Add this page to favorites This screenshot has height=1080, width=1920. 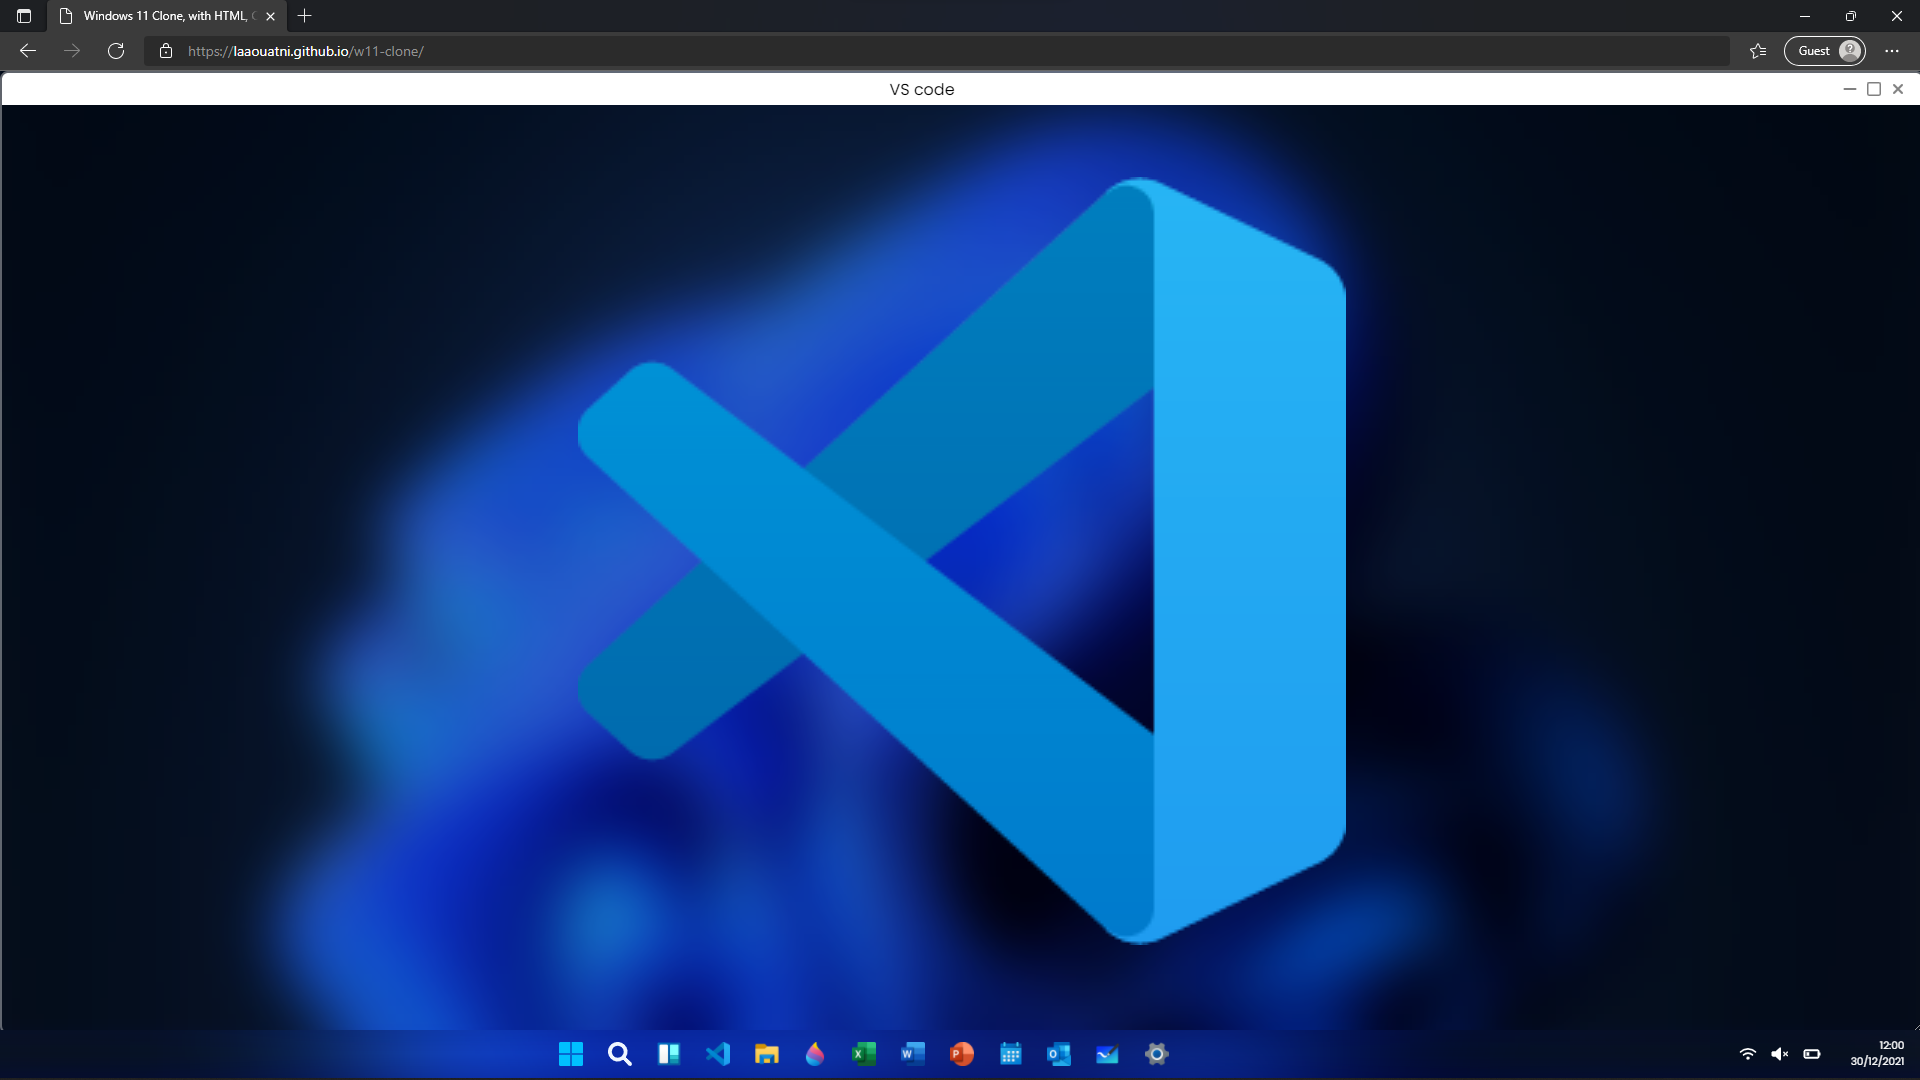coord(1758,51)
